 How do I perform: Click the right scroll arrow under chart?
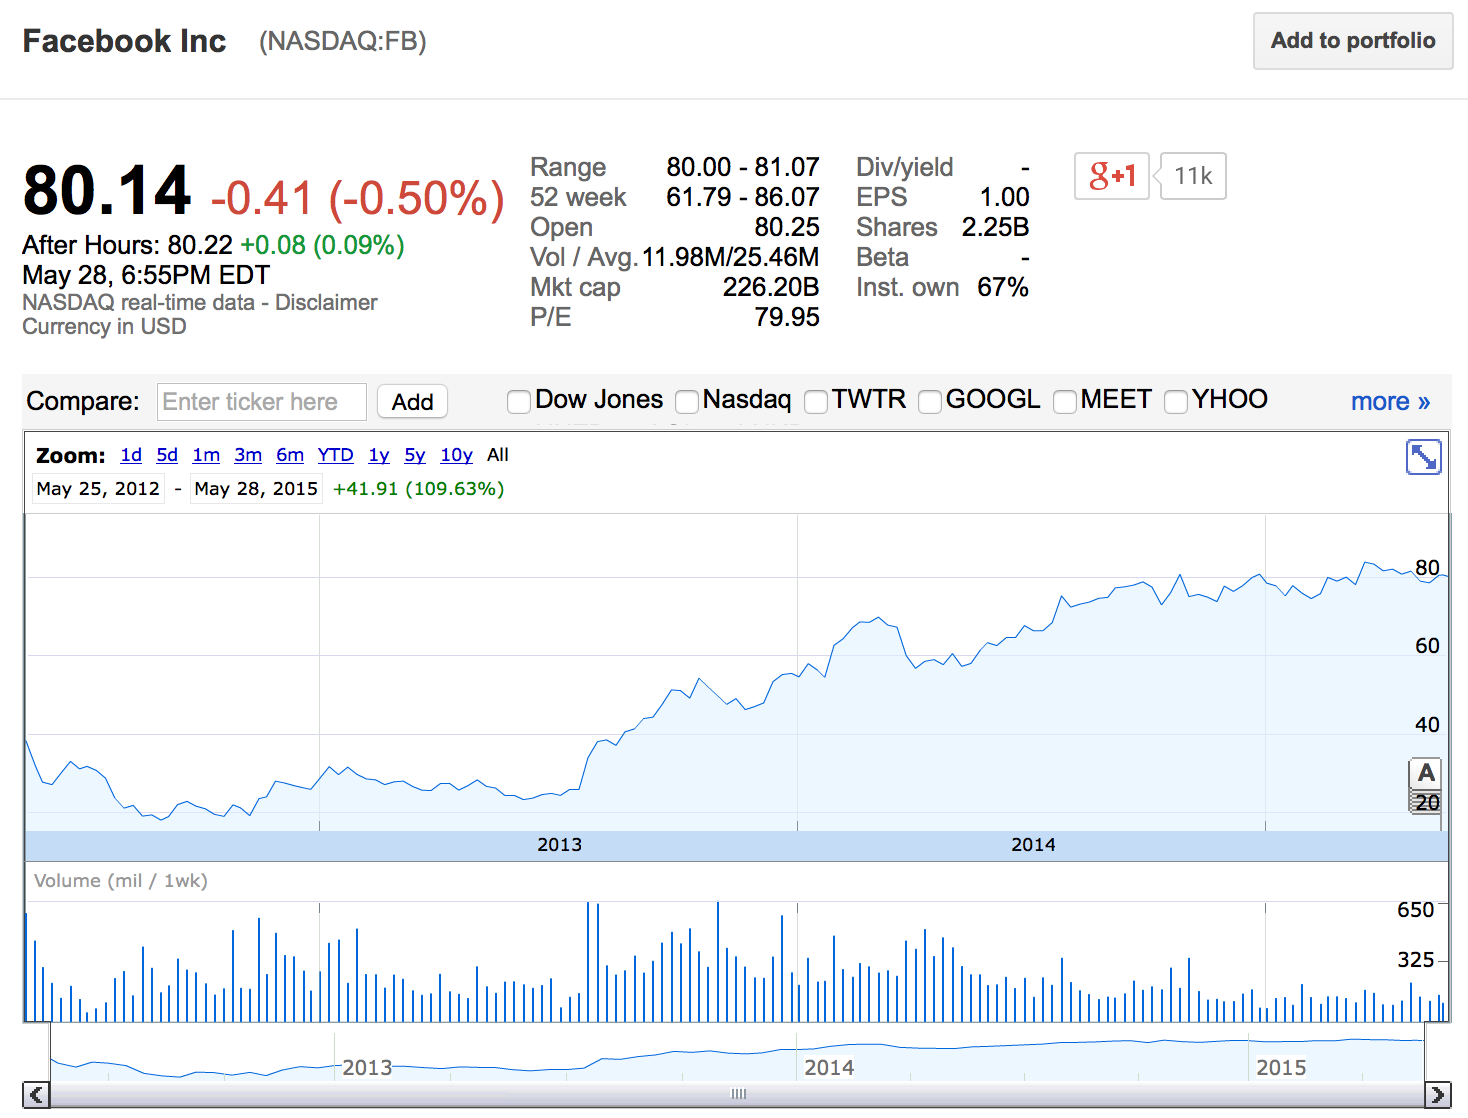click(x=1438, y=1095)
